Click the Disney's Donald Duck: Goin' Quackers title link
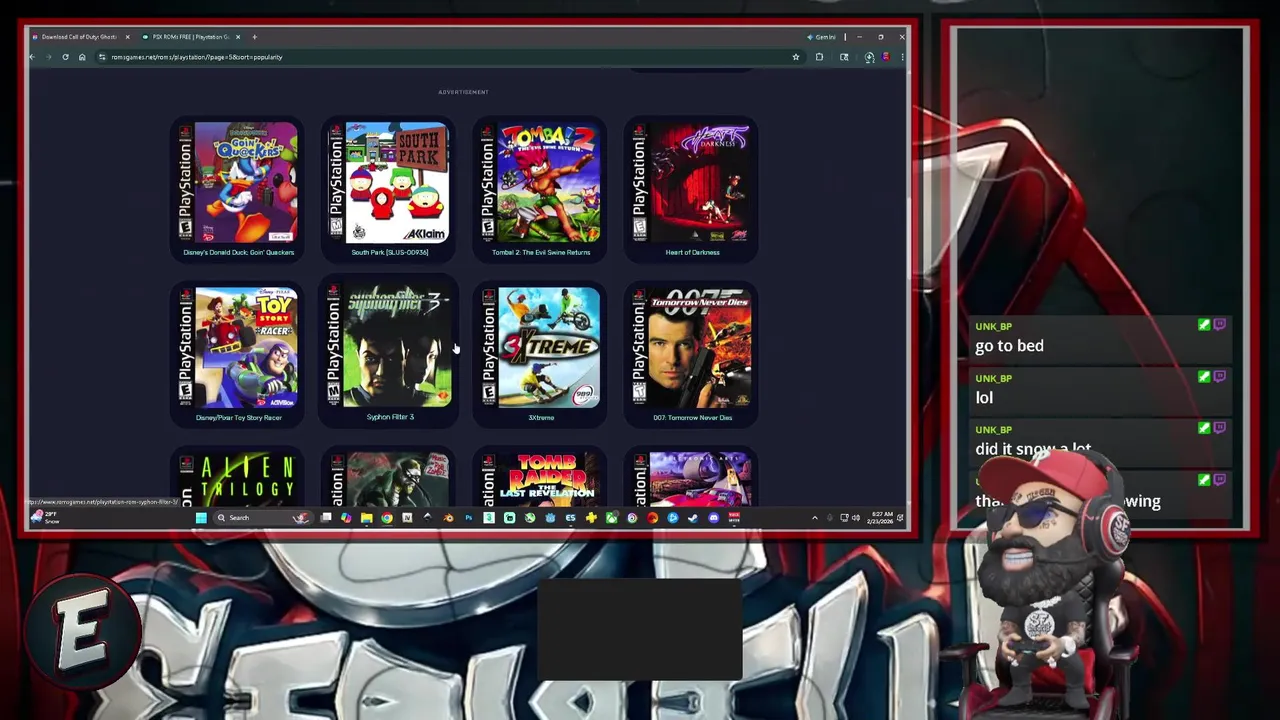The width and height of the screenshot is (1280, 720). click(239, 252)
